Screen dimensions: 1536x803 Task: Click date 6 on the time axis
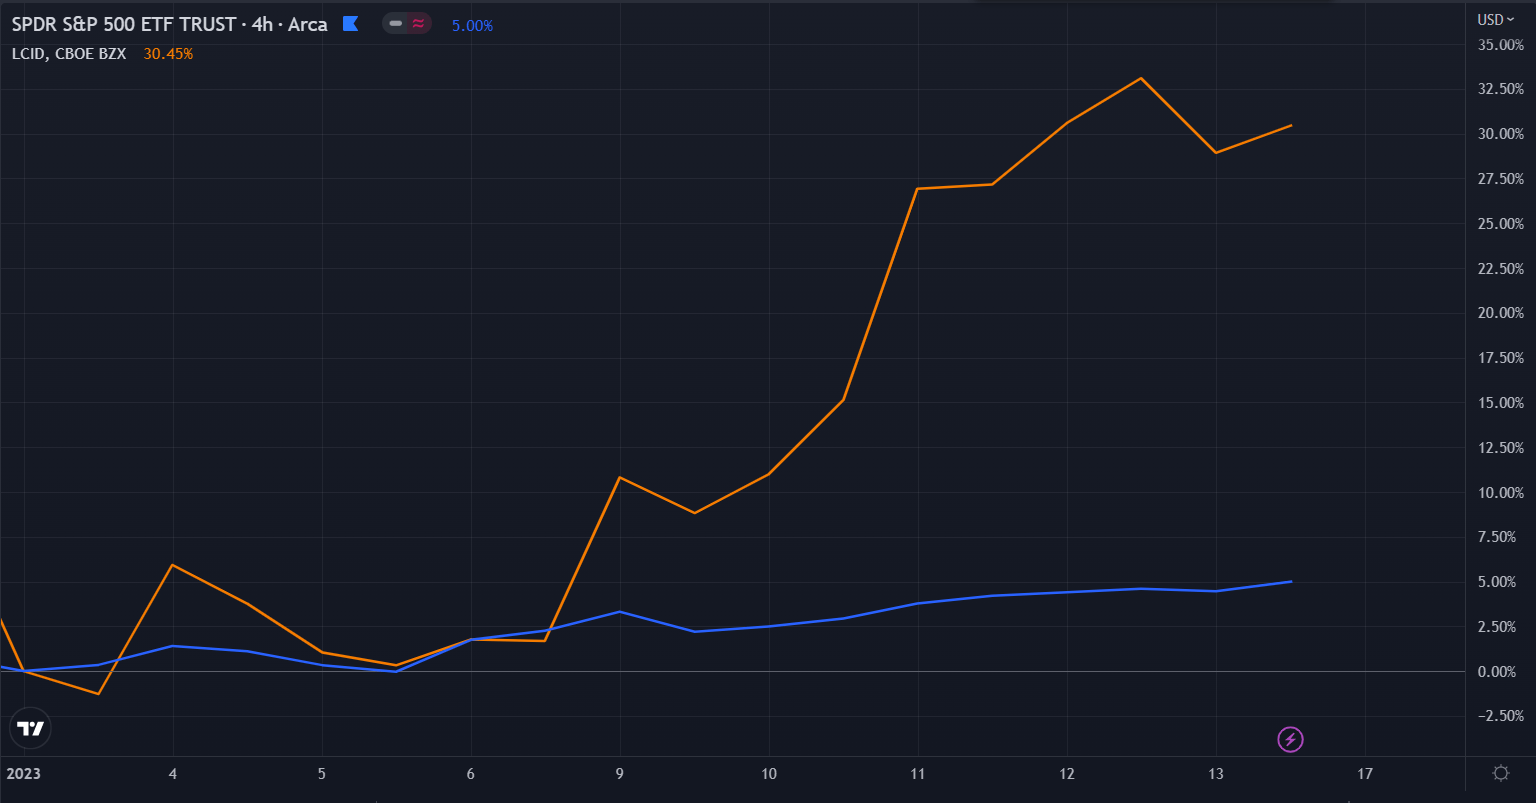(471, 773)
